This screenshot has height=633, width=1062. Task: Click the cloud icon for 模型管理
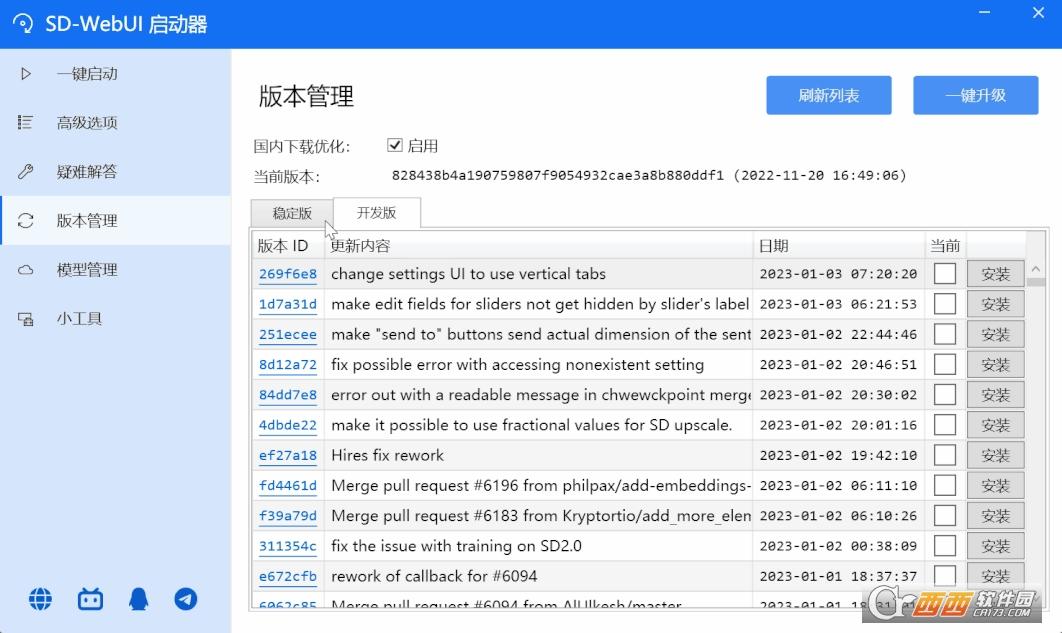(x=25, y=269)
